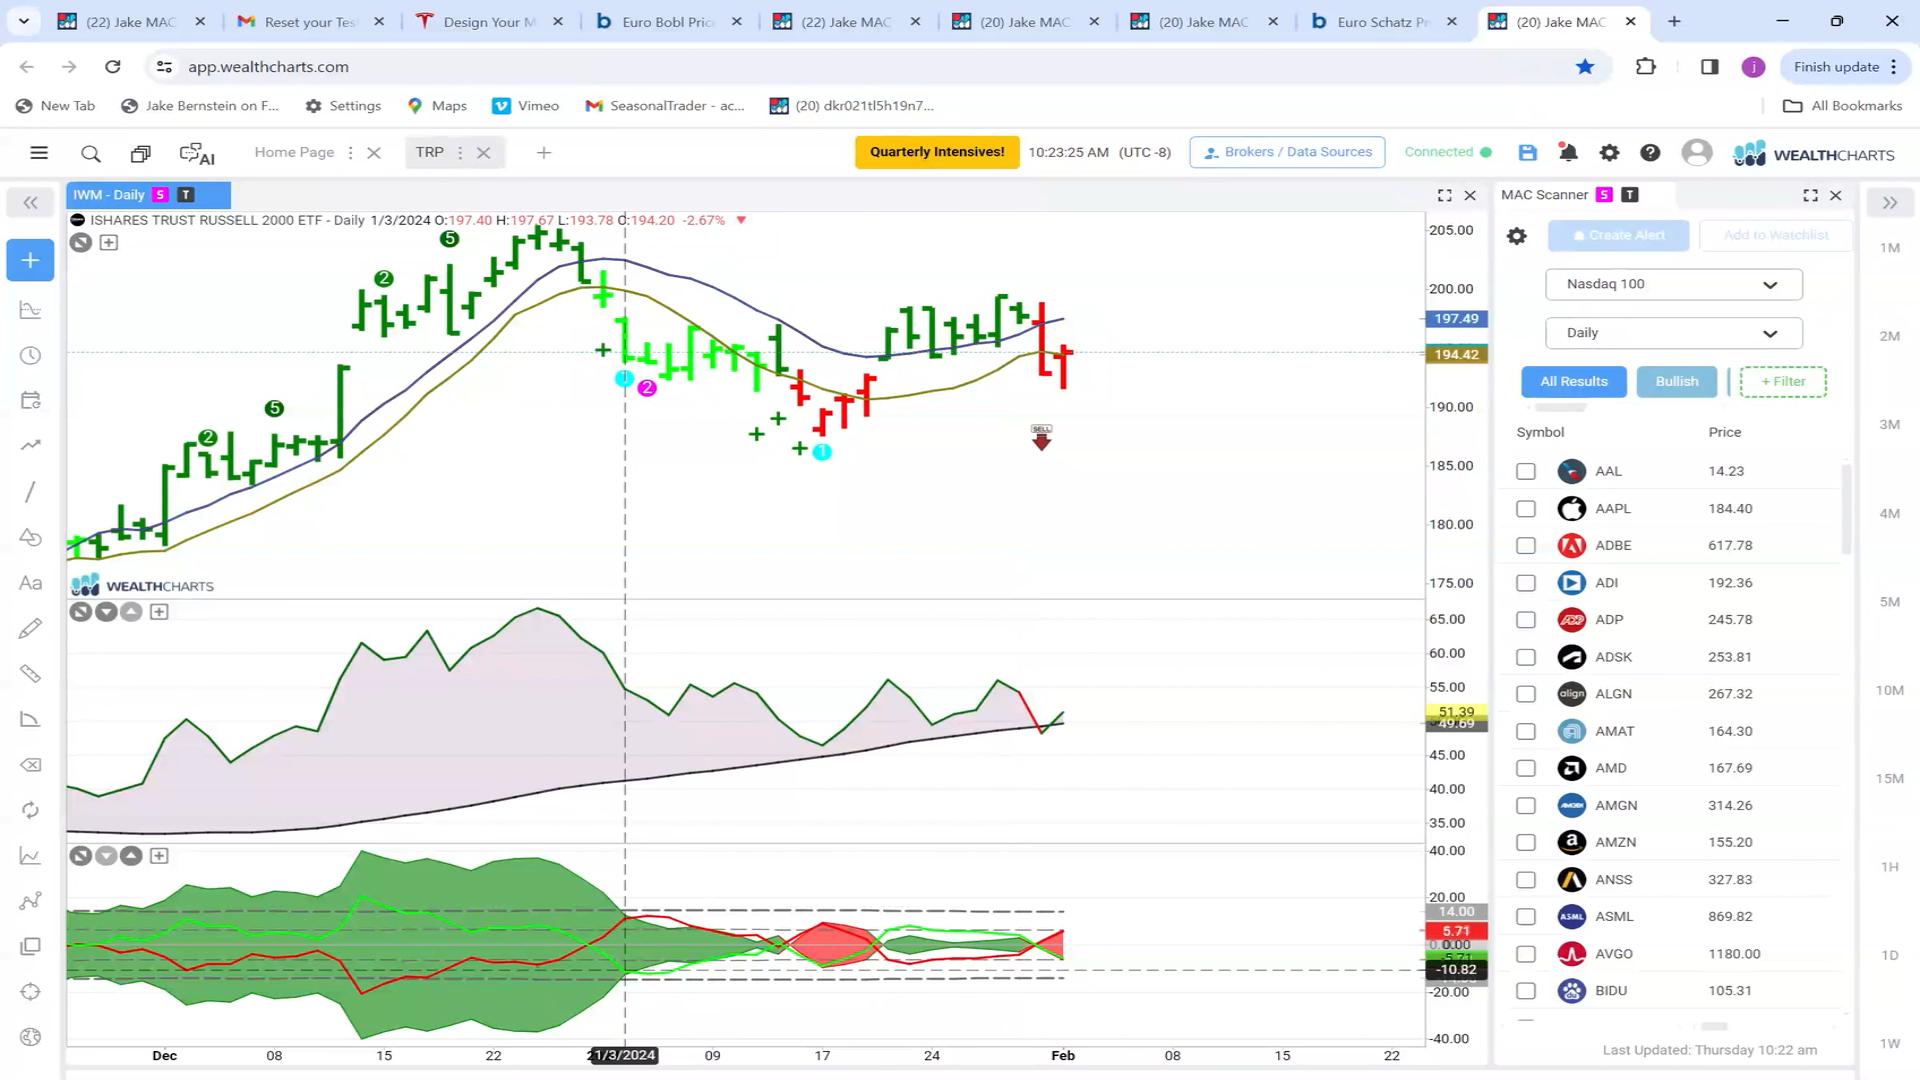Click the calendar tool icon in sidebar
The height and width of the screenshot is (1080, 1920).
pos(31,401)
